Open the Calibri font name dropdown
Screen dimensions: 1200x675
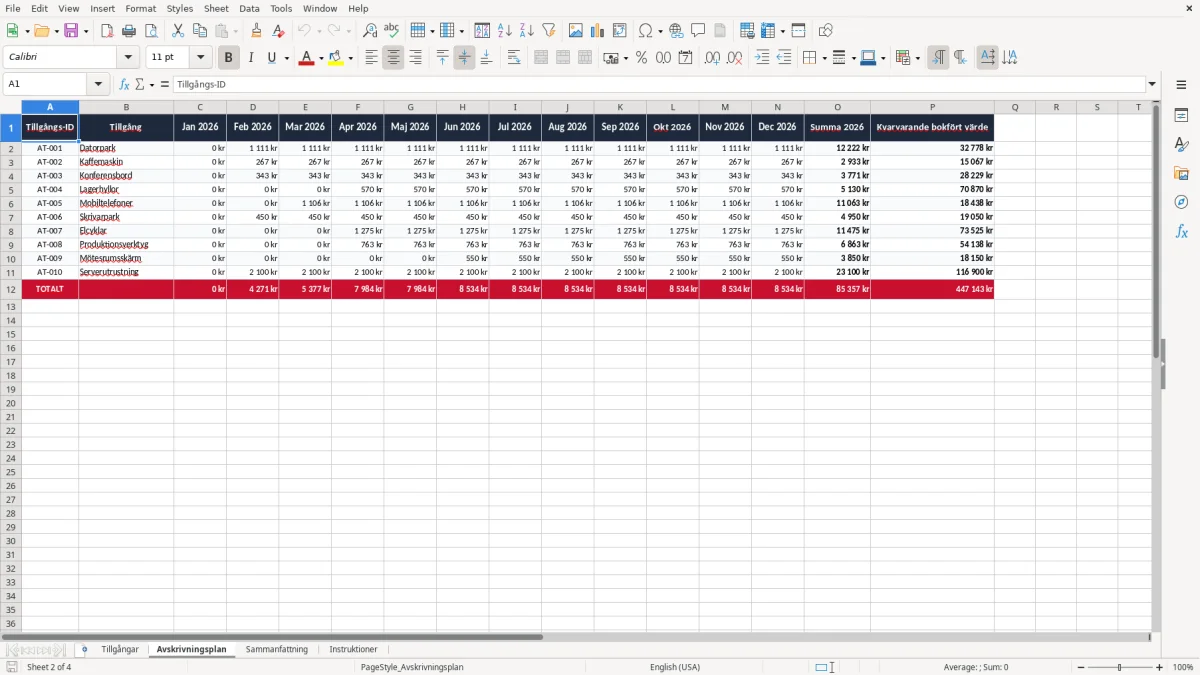click(x=128, y=58)
